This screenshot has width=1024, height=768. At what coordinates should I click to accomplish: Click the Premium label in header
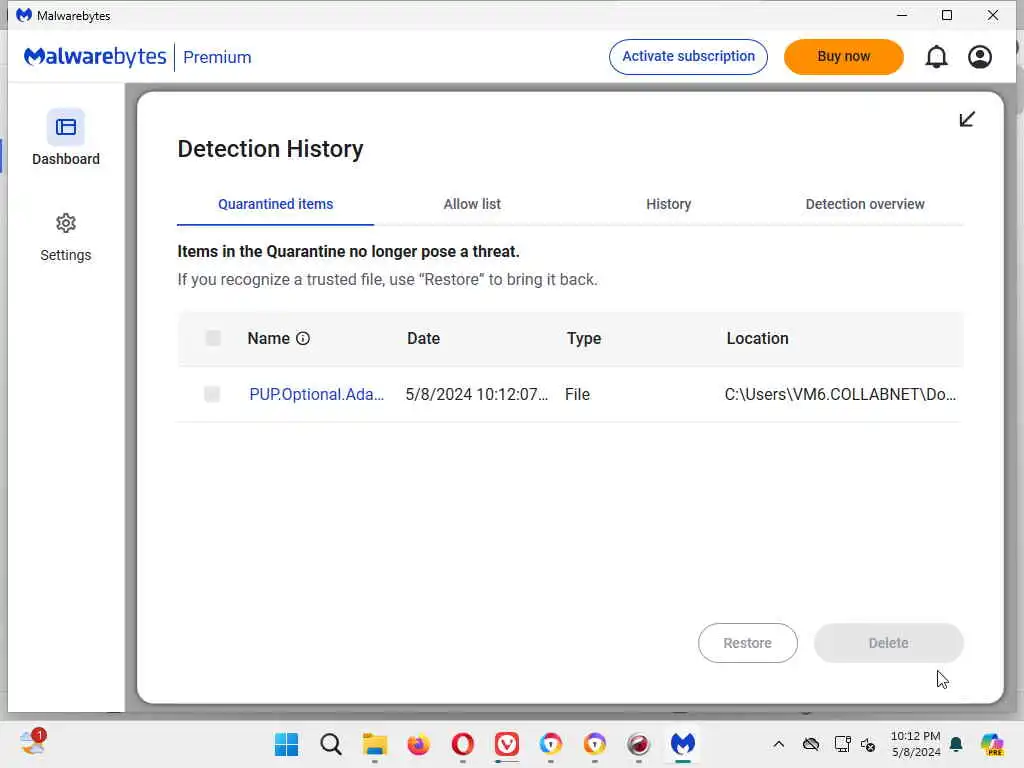point(217,57)
